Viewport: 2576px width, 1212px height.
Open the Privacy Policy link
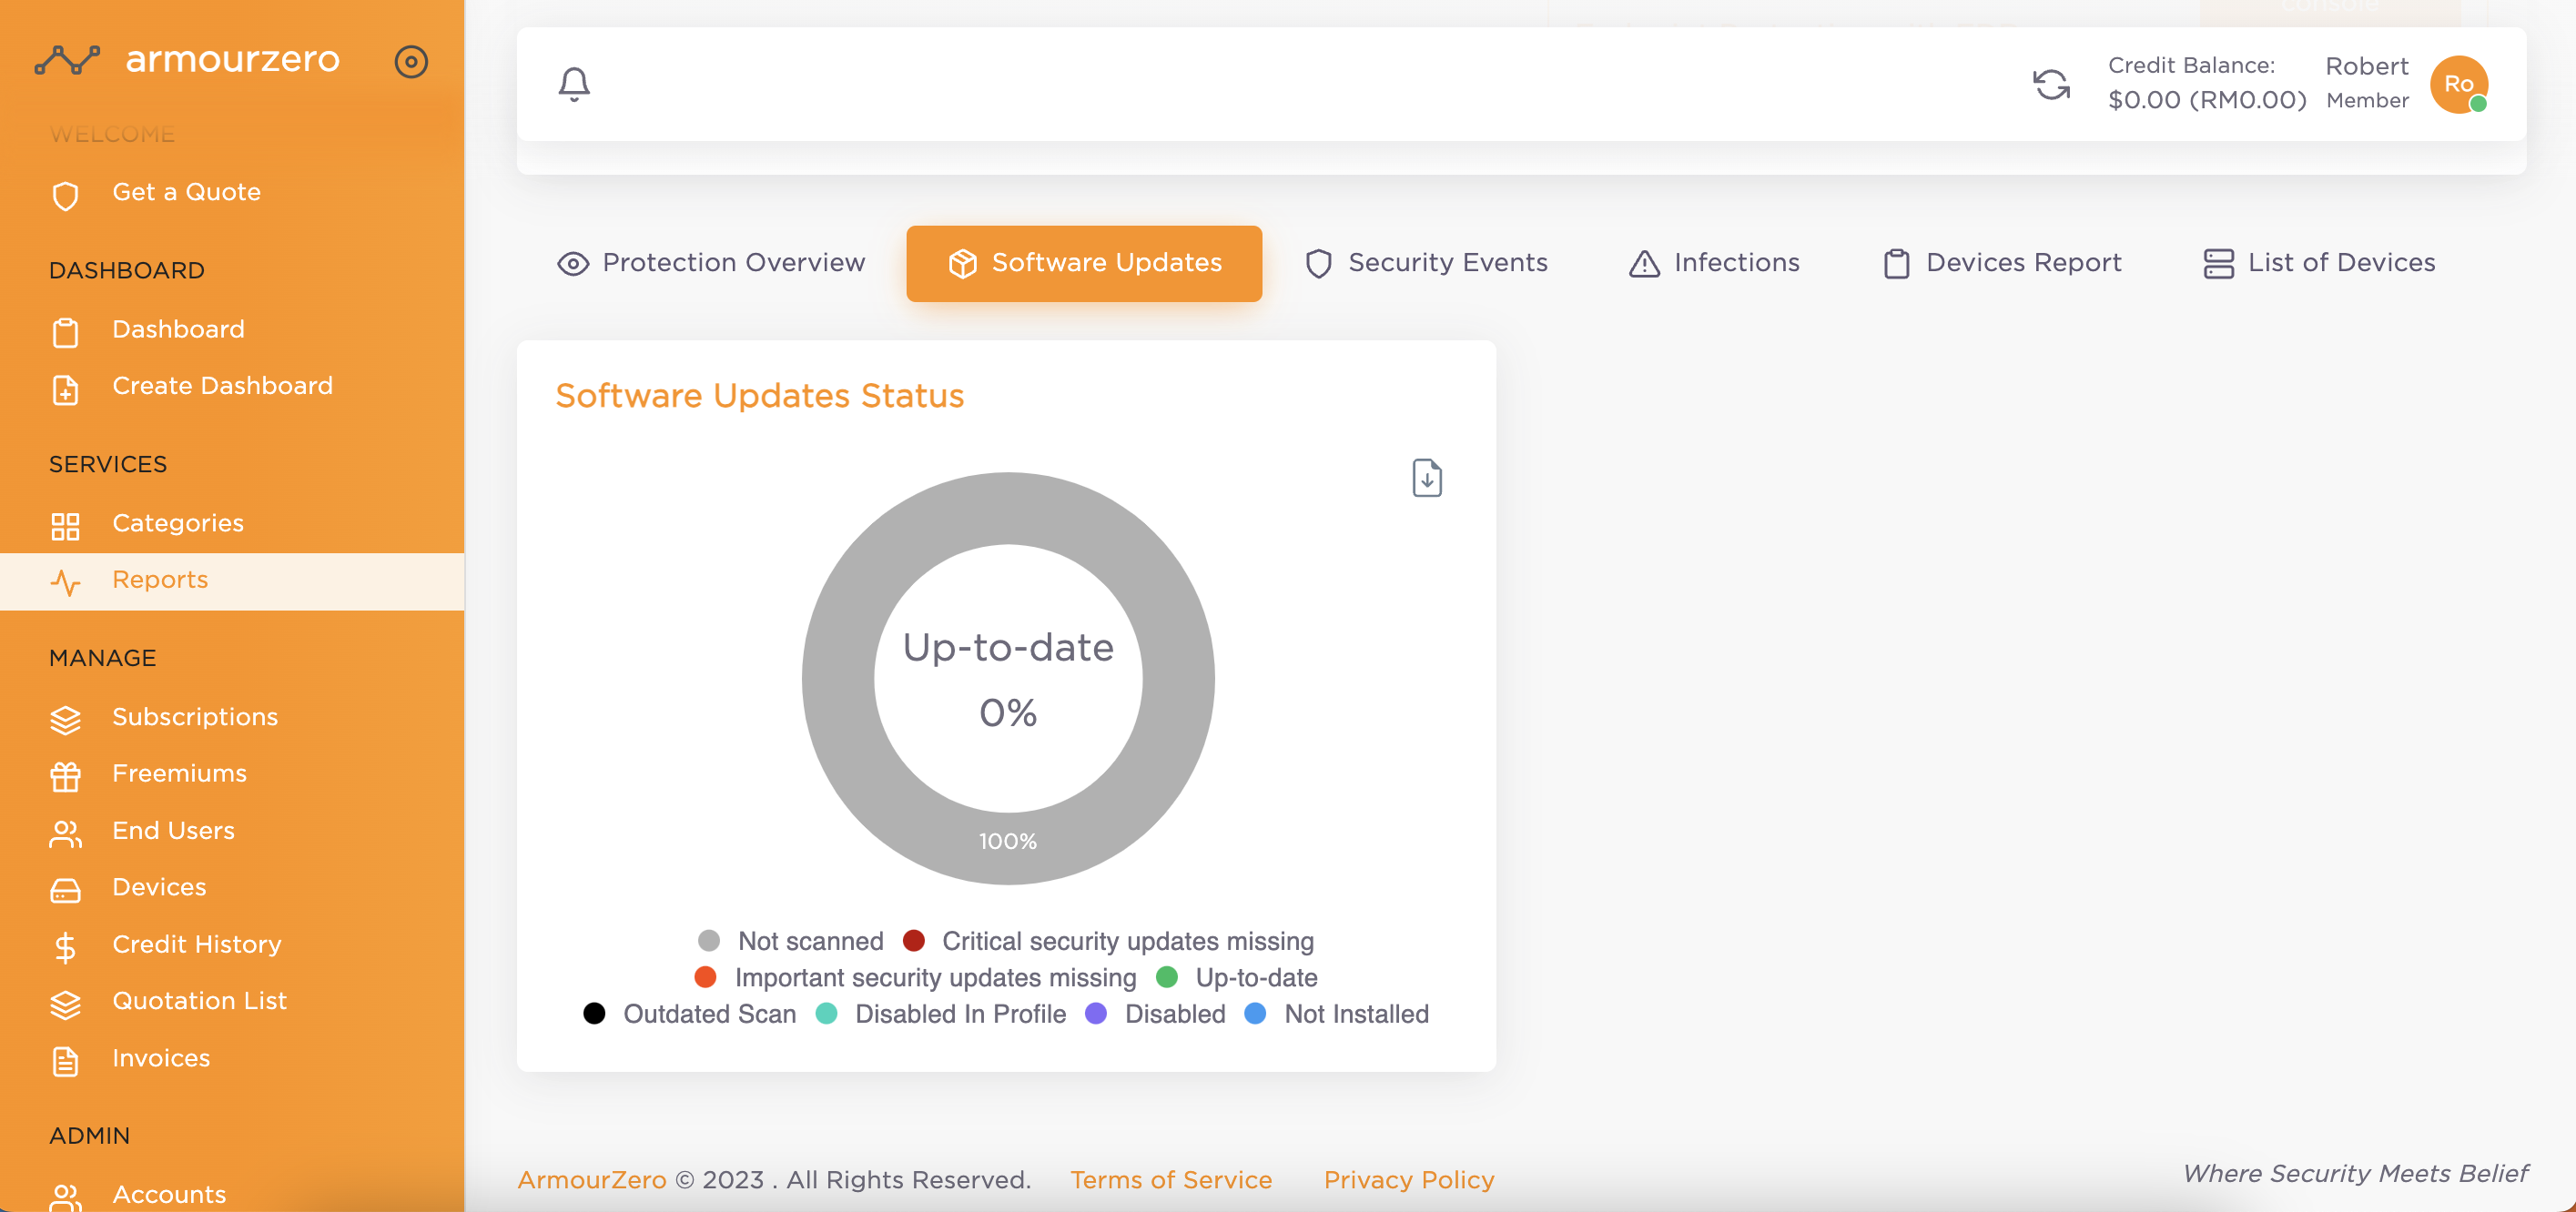click(x=1409, y=1180)
